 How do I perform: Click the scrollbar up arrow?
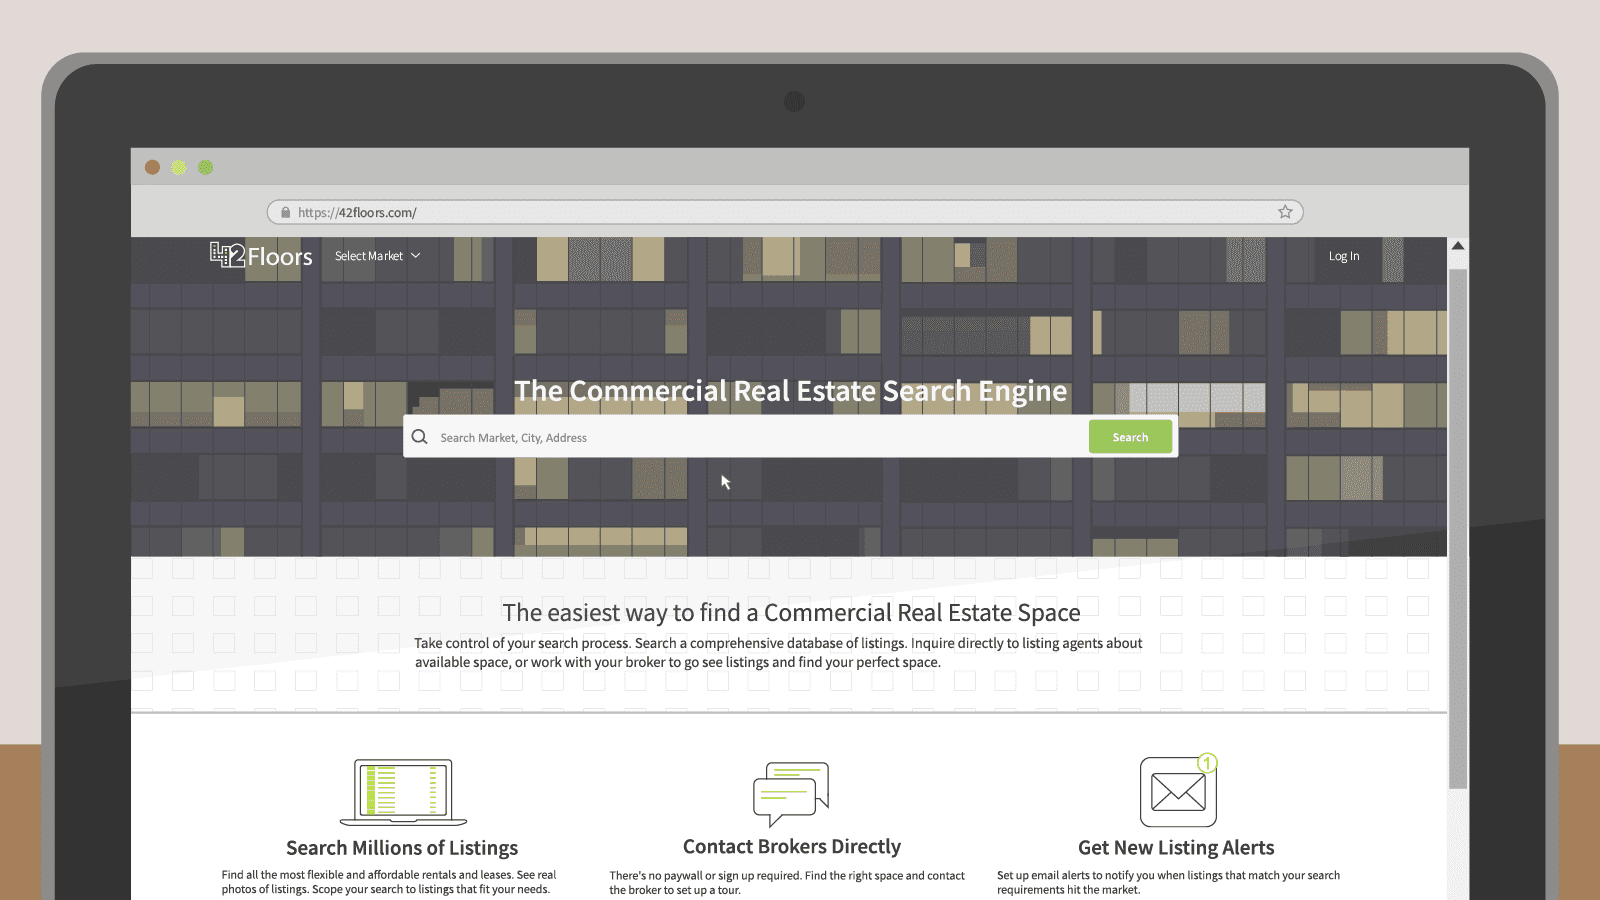coord(1458,246)
